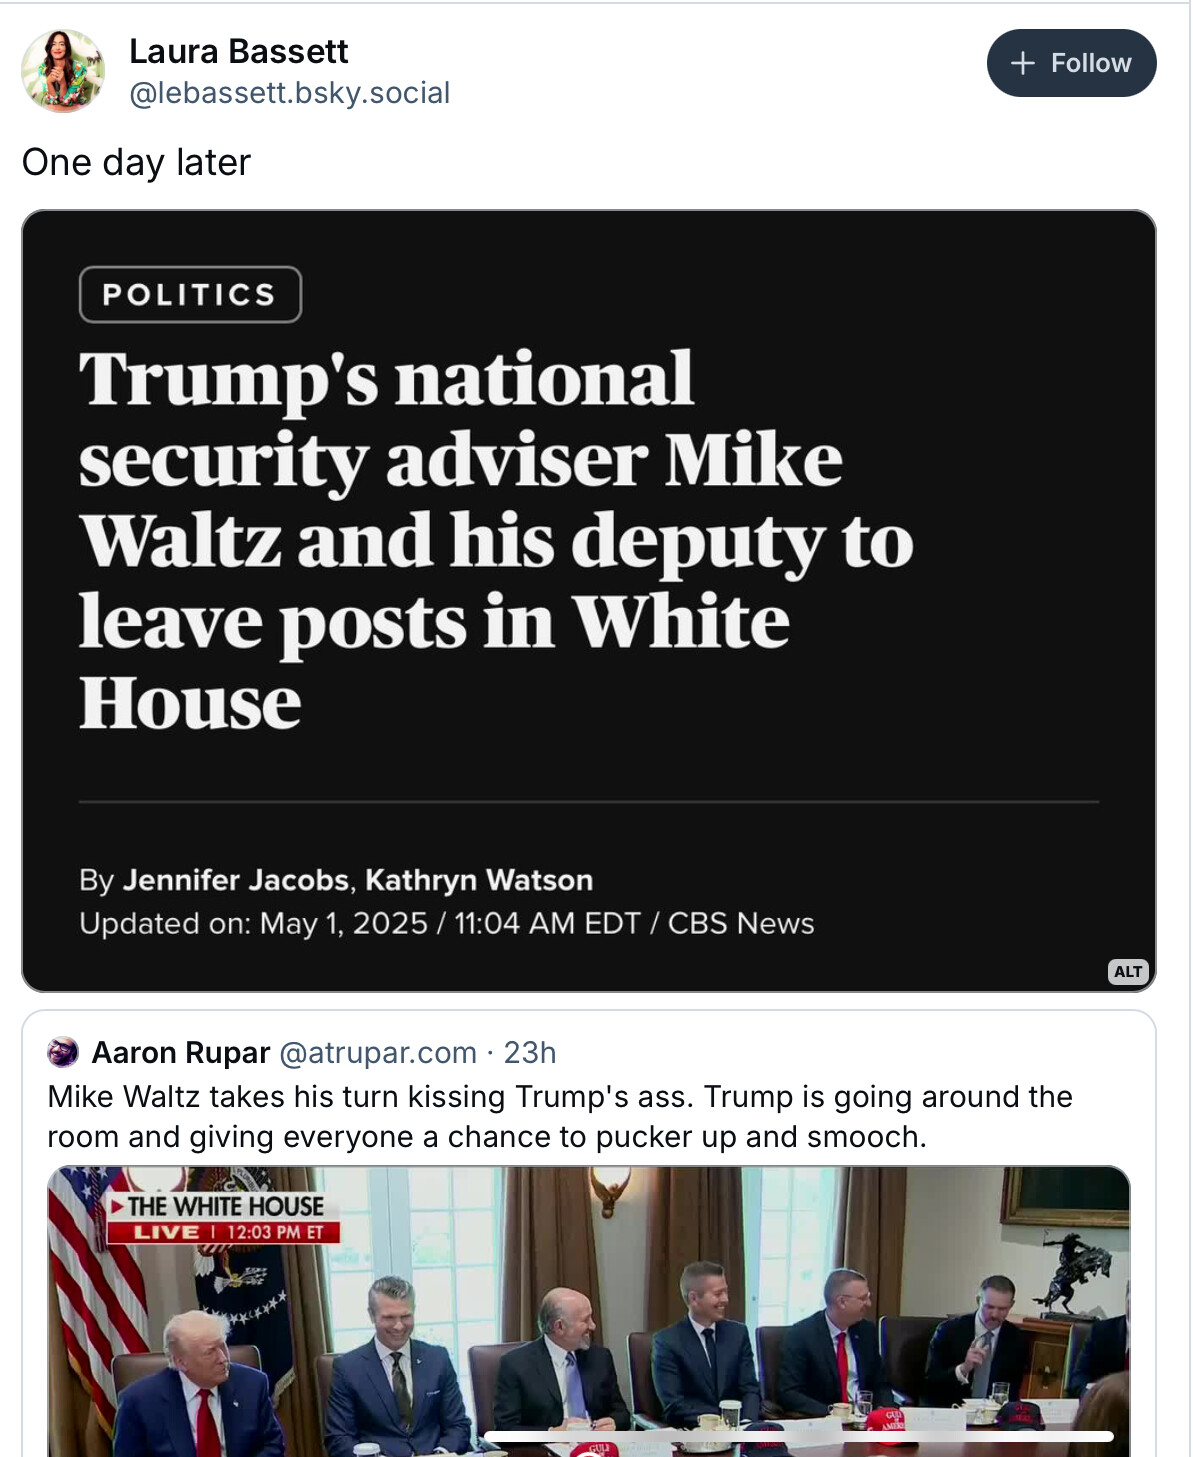The width and height of the screenshot is (1193, 1457).
Task: Open the Laura Bassett display name link
Action: [238, 51]
